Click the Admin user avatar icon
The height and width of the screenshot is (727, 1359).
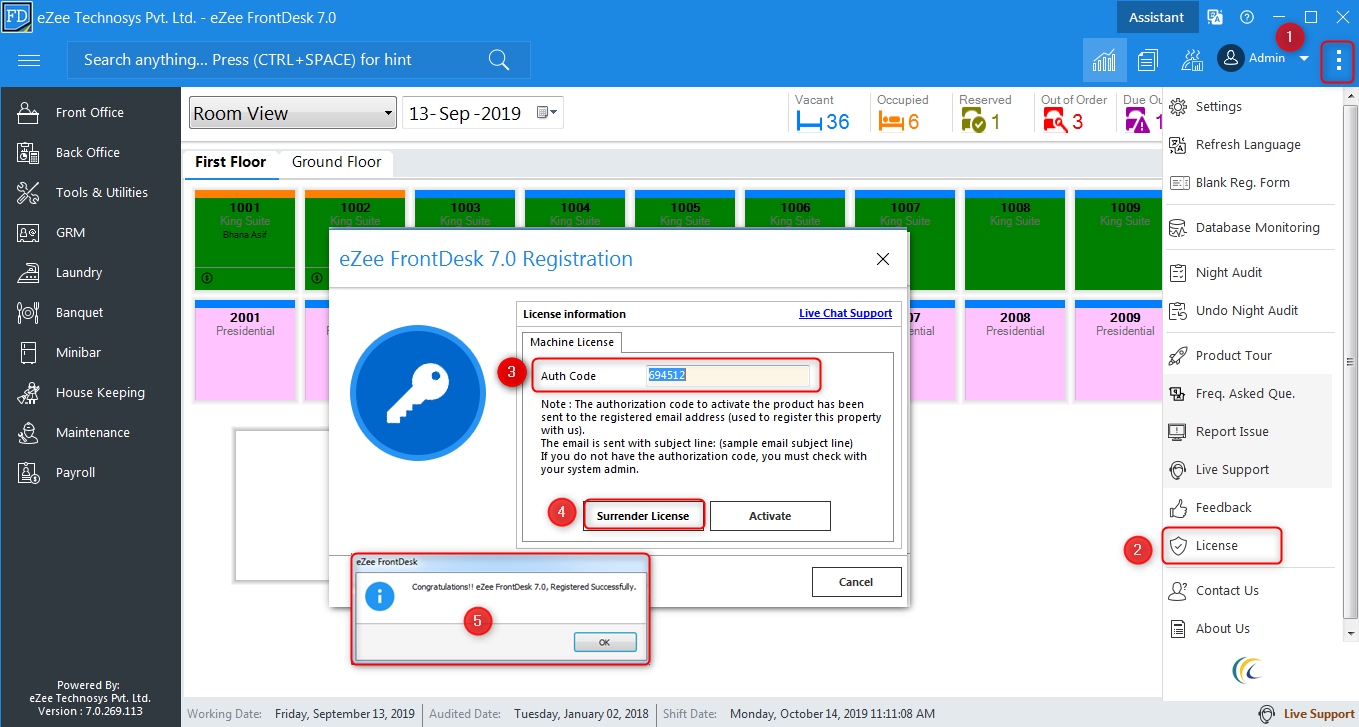point(1231,58)
